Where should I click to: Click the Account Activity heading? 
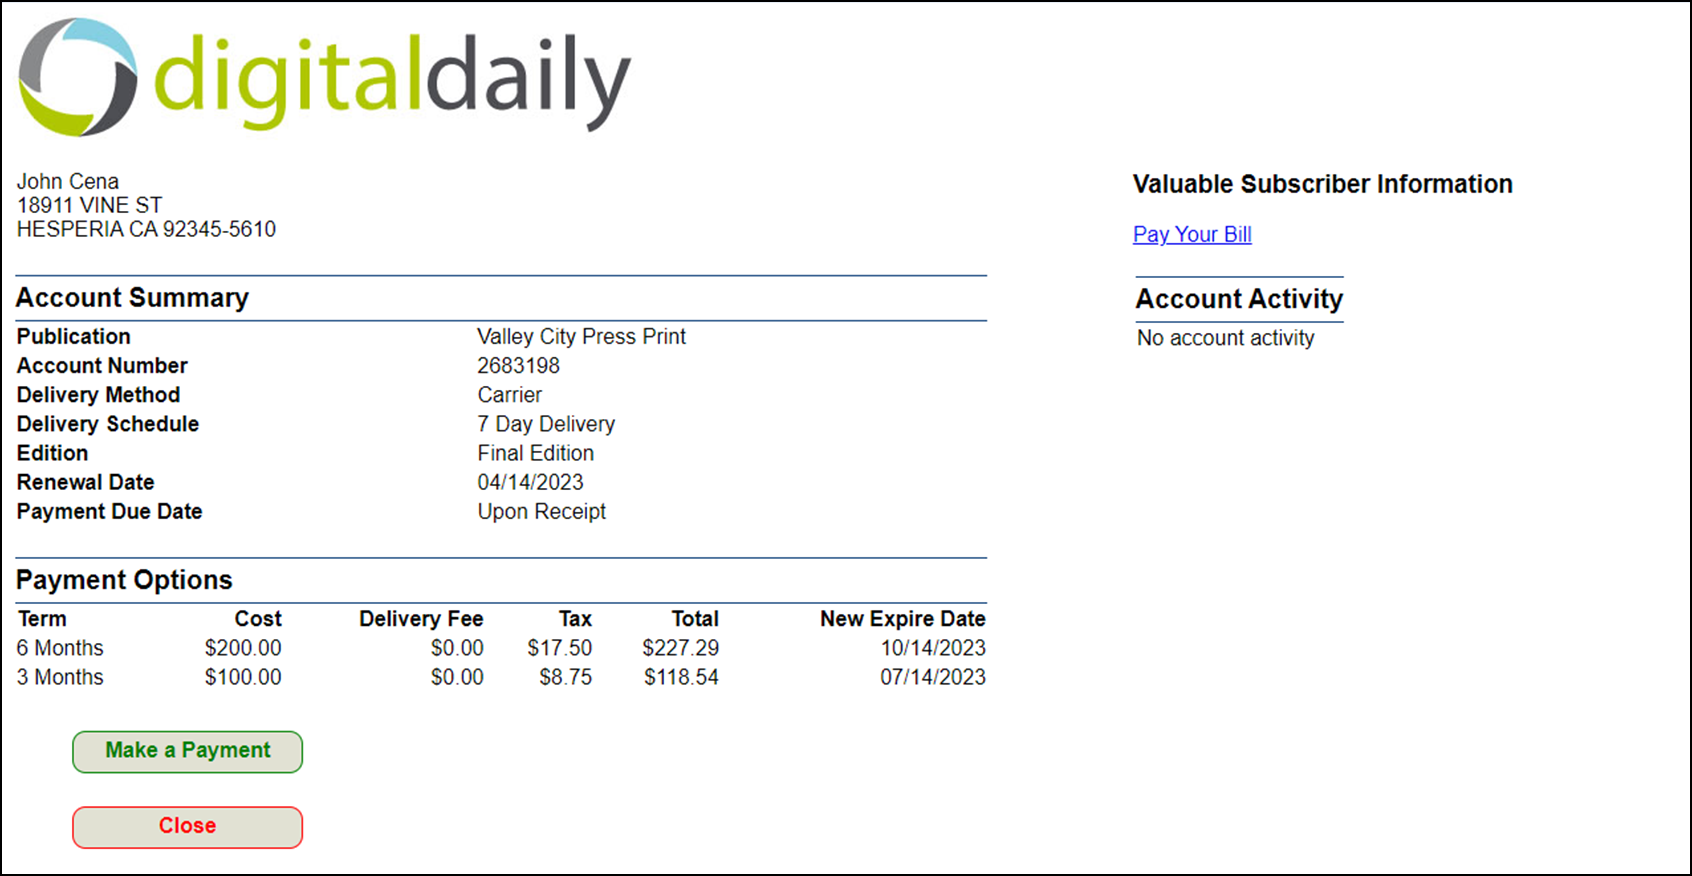1238,299
